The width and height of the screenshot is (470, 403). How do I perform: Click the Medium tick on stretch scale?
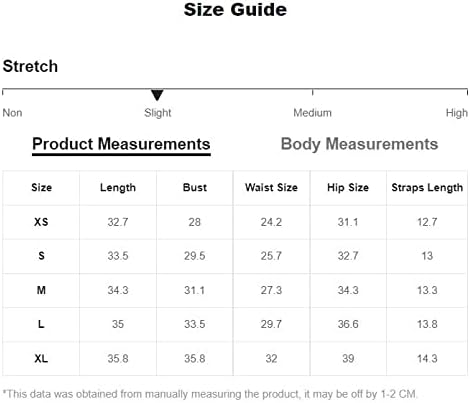tap(312, 92)
